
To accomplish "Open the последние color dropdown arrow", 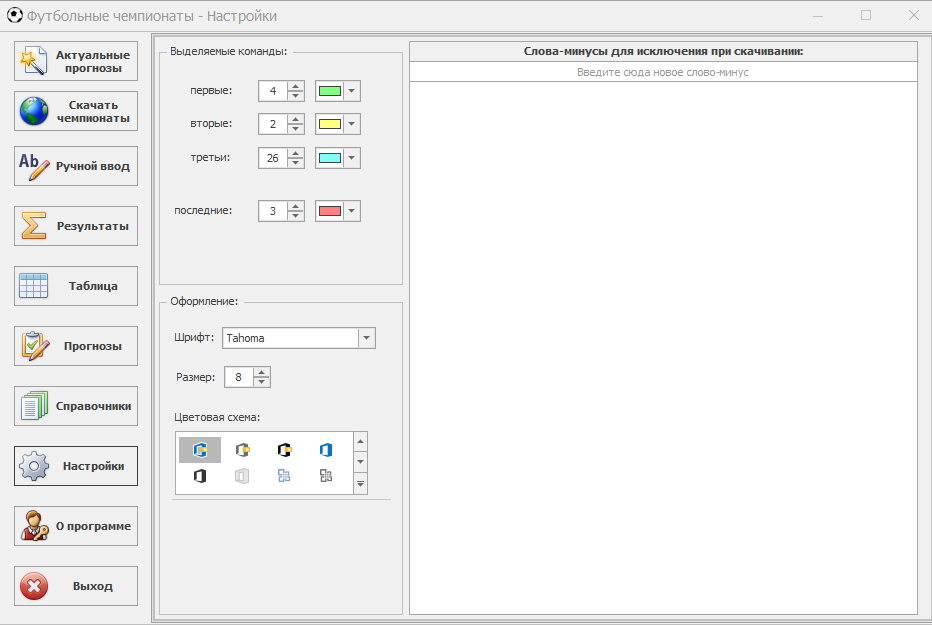I will pos(352,211).
